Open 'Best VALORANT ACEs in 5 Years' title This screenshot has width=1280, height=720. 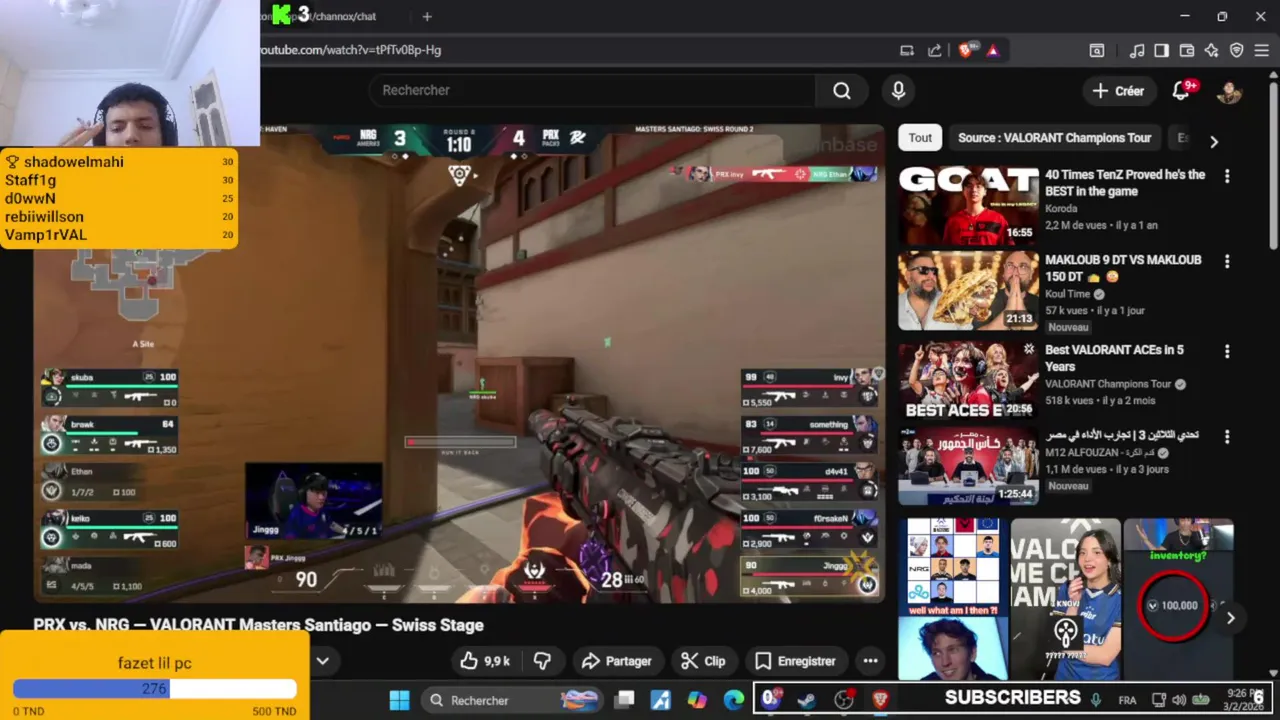point(1114,358)
